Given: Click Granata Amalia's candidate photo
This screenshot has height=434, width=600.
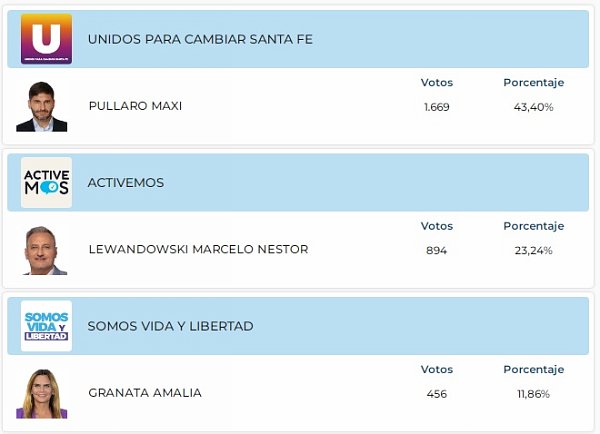Looking at the screenshot, I should point(41,393).
